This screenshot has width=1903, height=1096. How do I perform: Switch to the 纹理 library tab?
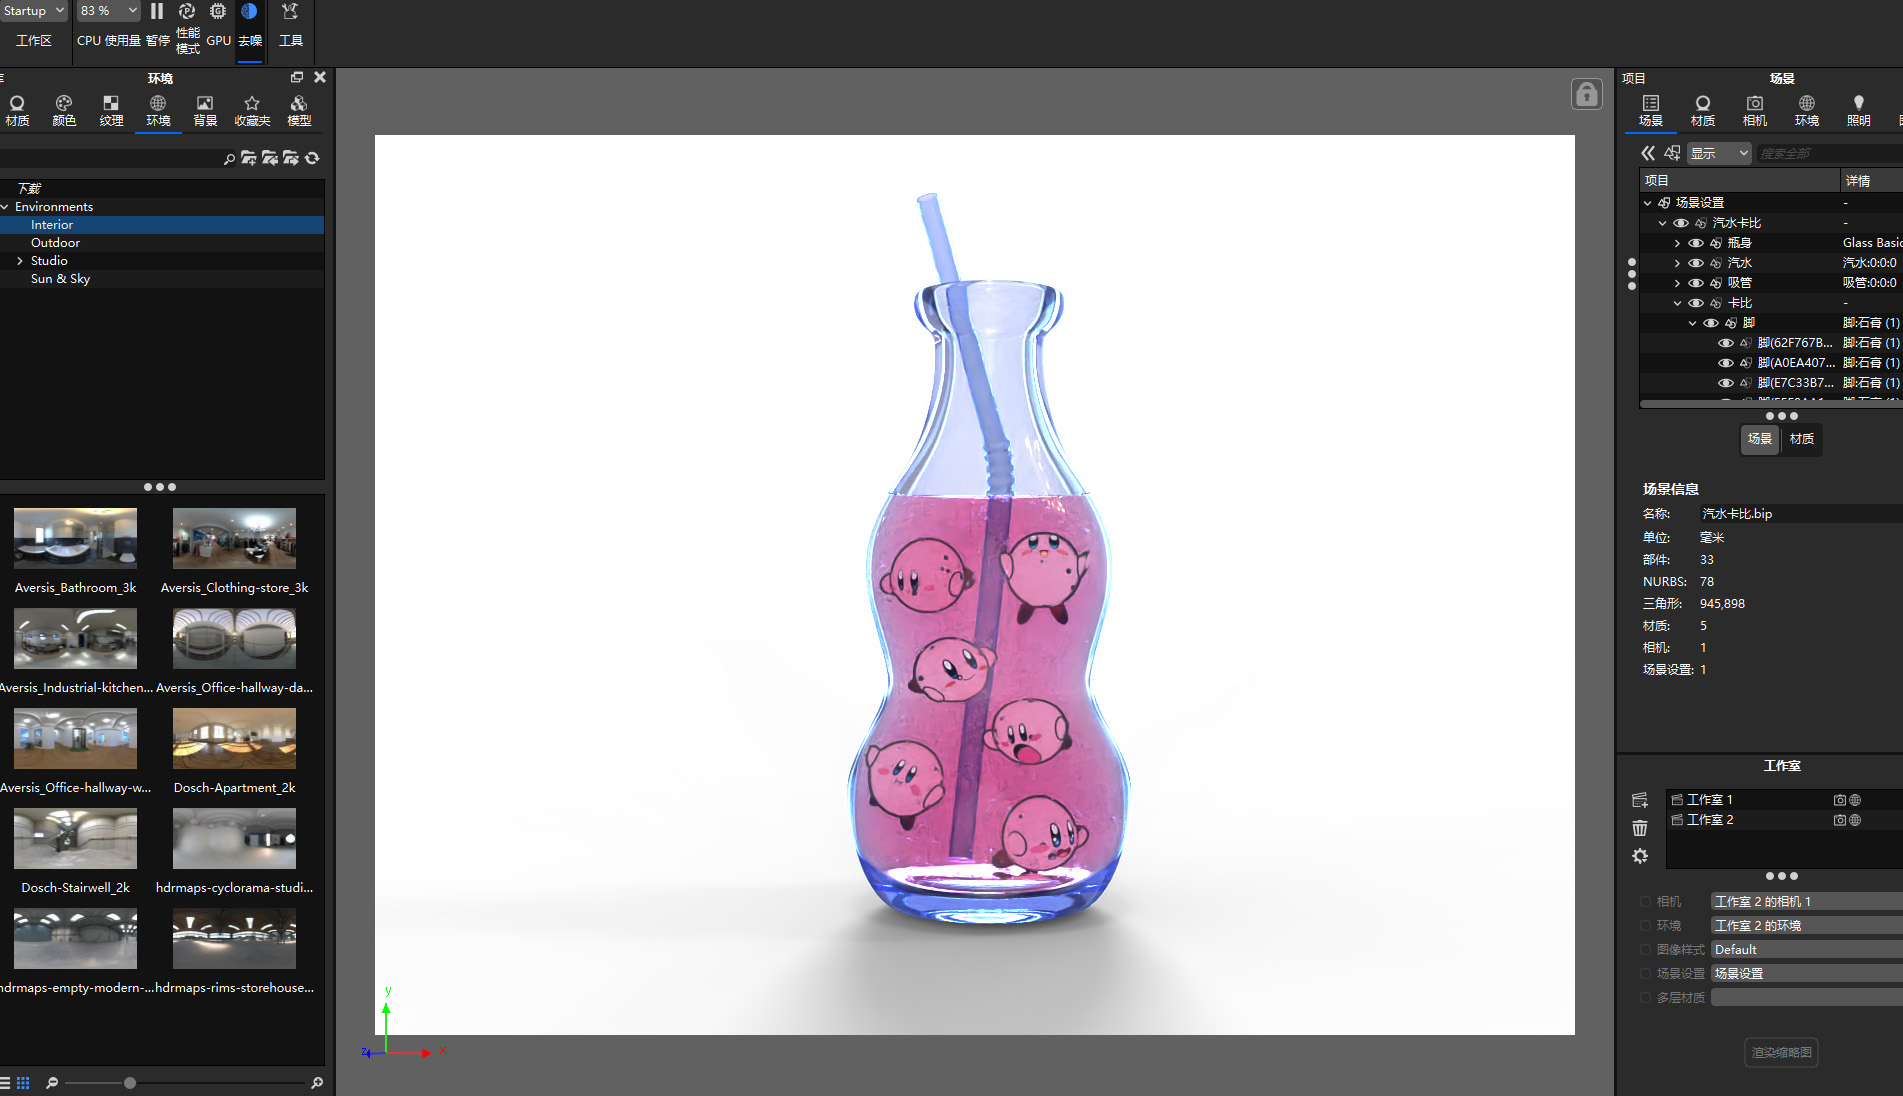tap(111, 110)
